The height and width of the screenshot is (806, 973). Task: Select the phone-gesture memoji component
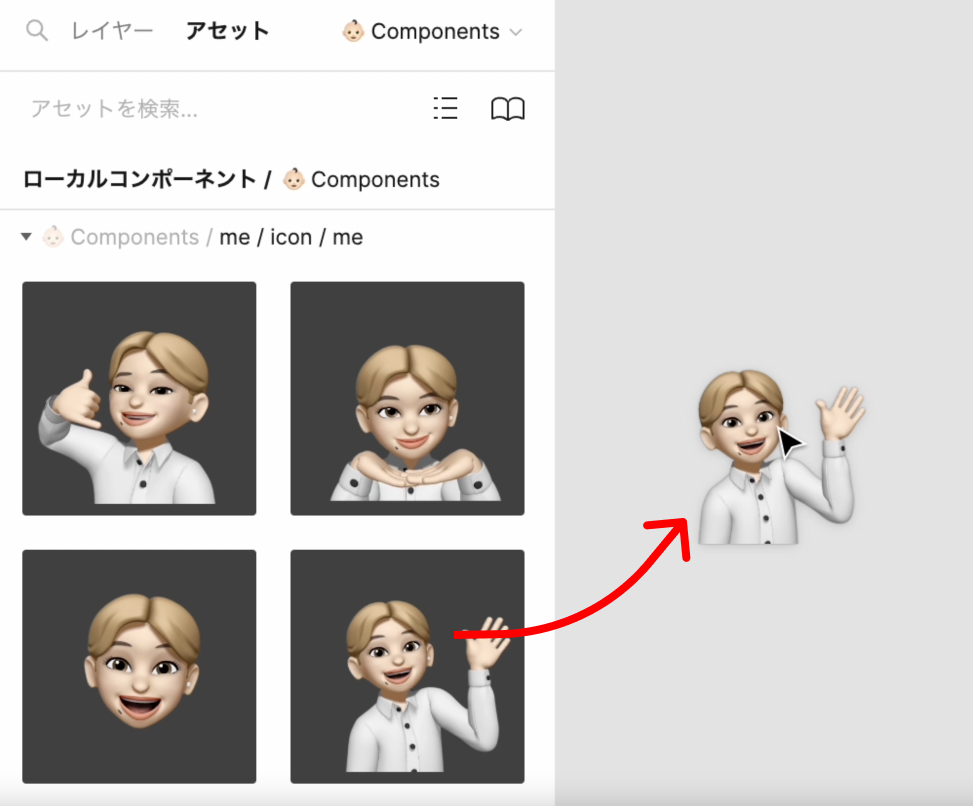(139, 398)
